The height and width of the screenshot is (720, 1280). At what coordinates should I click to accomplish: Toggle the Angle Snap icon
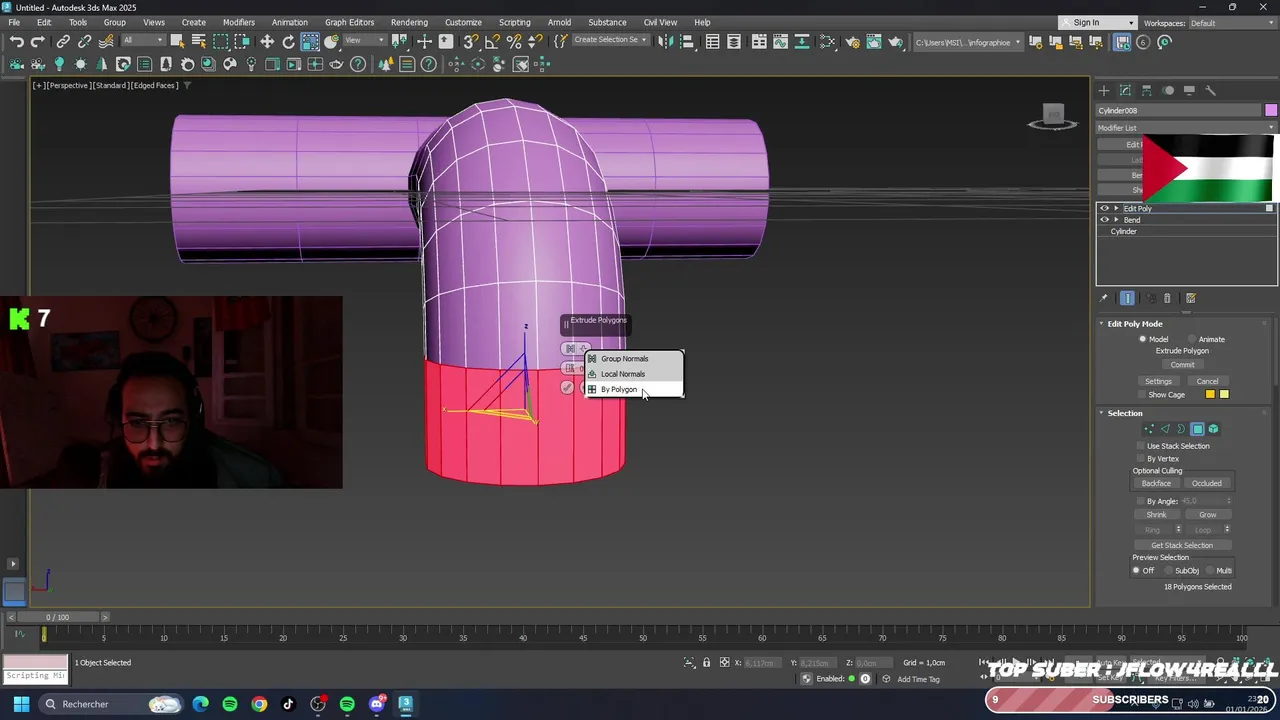(493, 42)
